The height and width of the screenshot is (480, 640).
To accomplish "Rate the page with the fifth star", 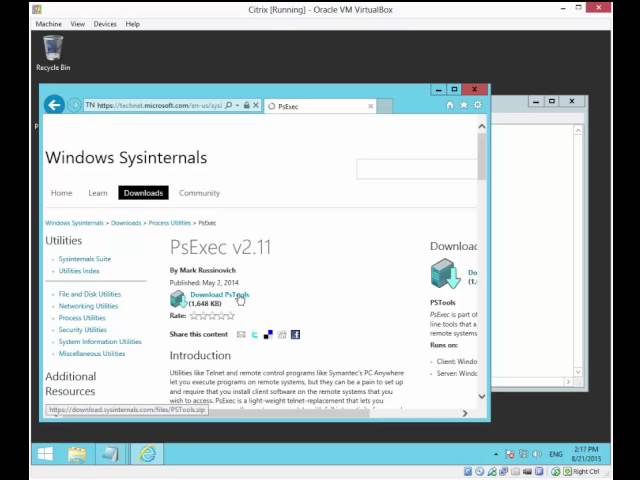I will pyautogui.click(x=230, y=316).
